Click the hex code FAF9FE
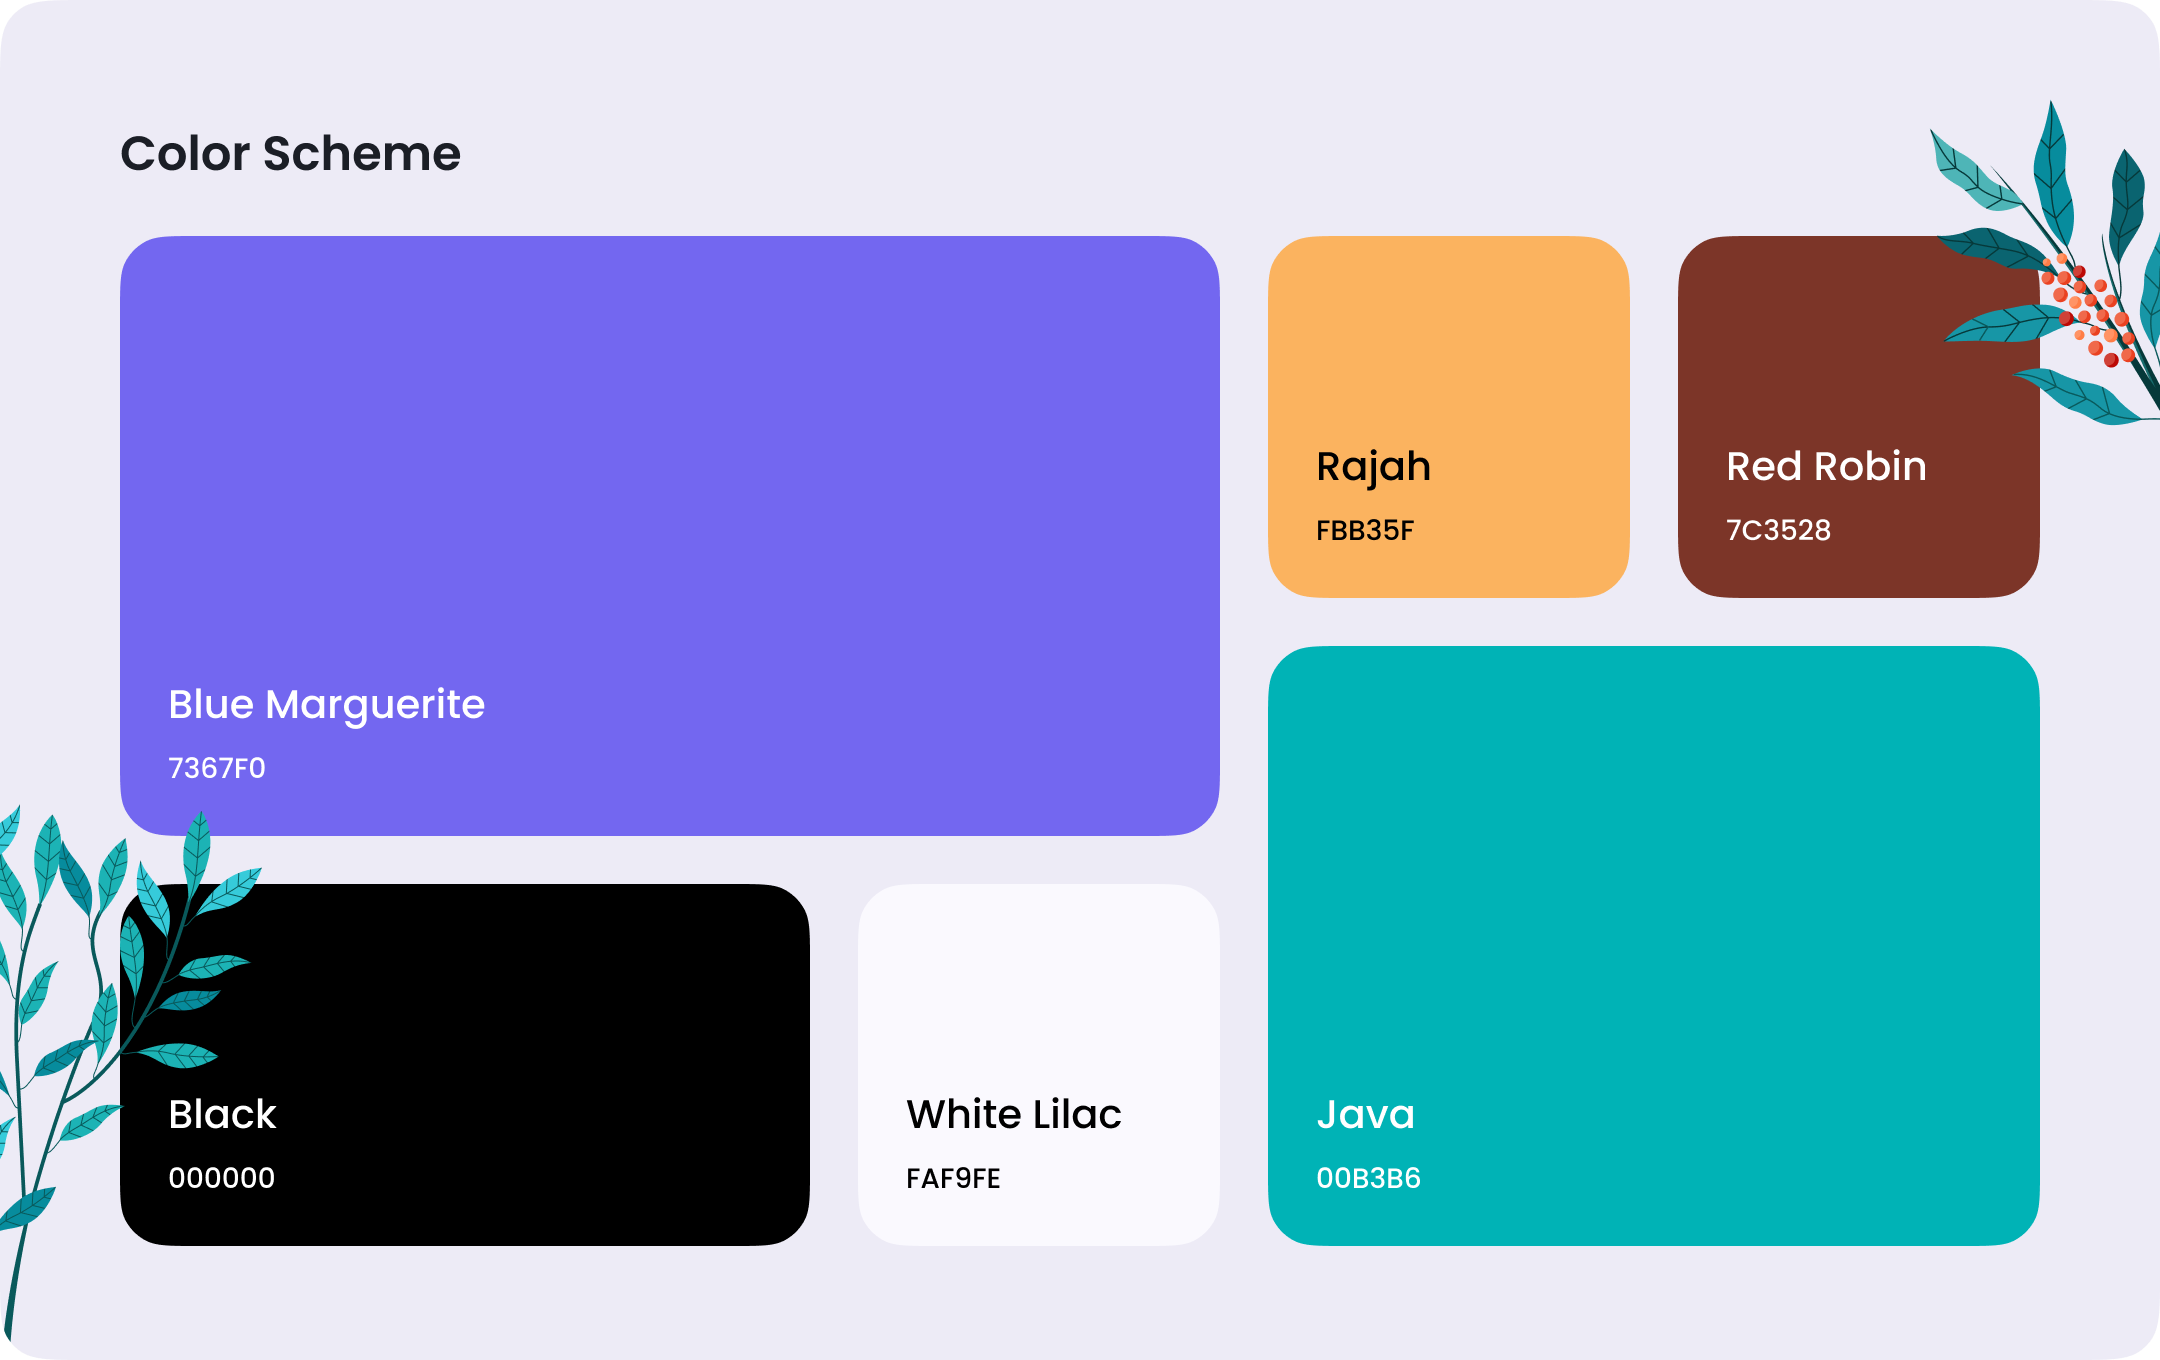Screen dimensions: 2160x1360 pos(953,1178)
